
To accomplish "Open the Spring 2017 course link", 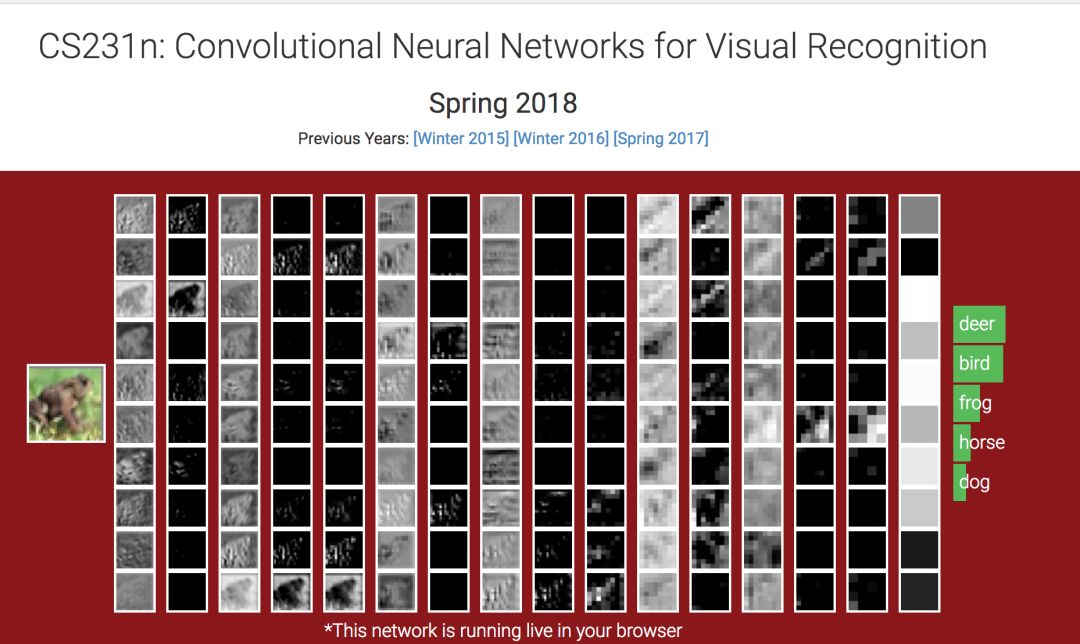I will click(661, 138).
